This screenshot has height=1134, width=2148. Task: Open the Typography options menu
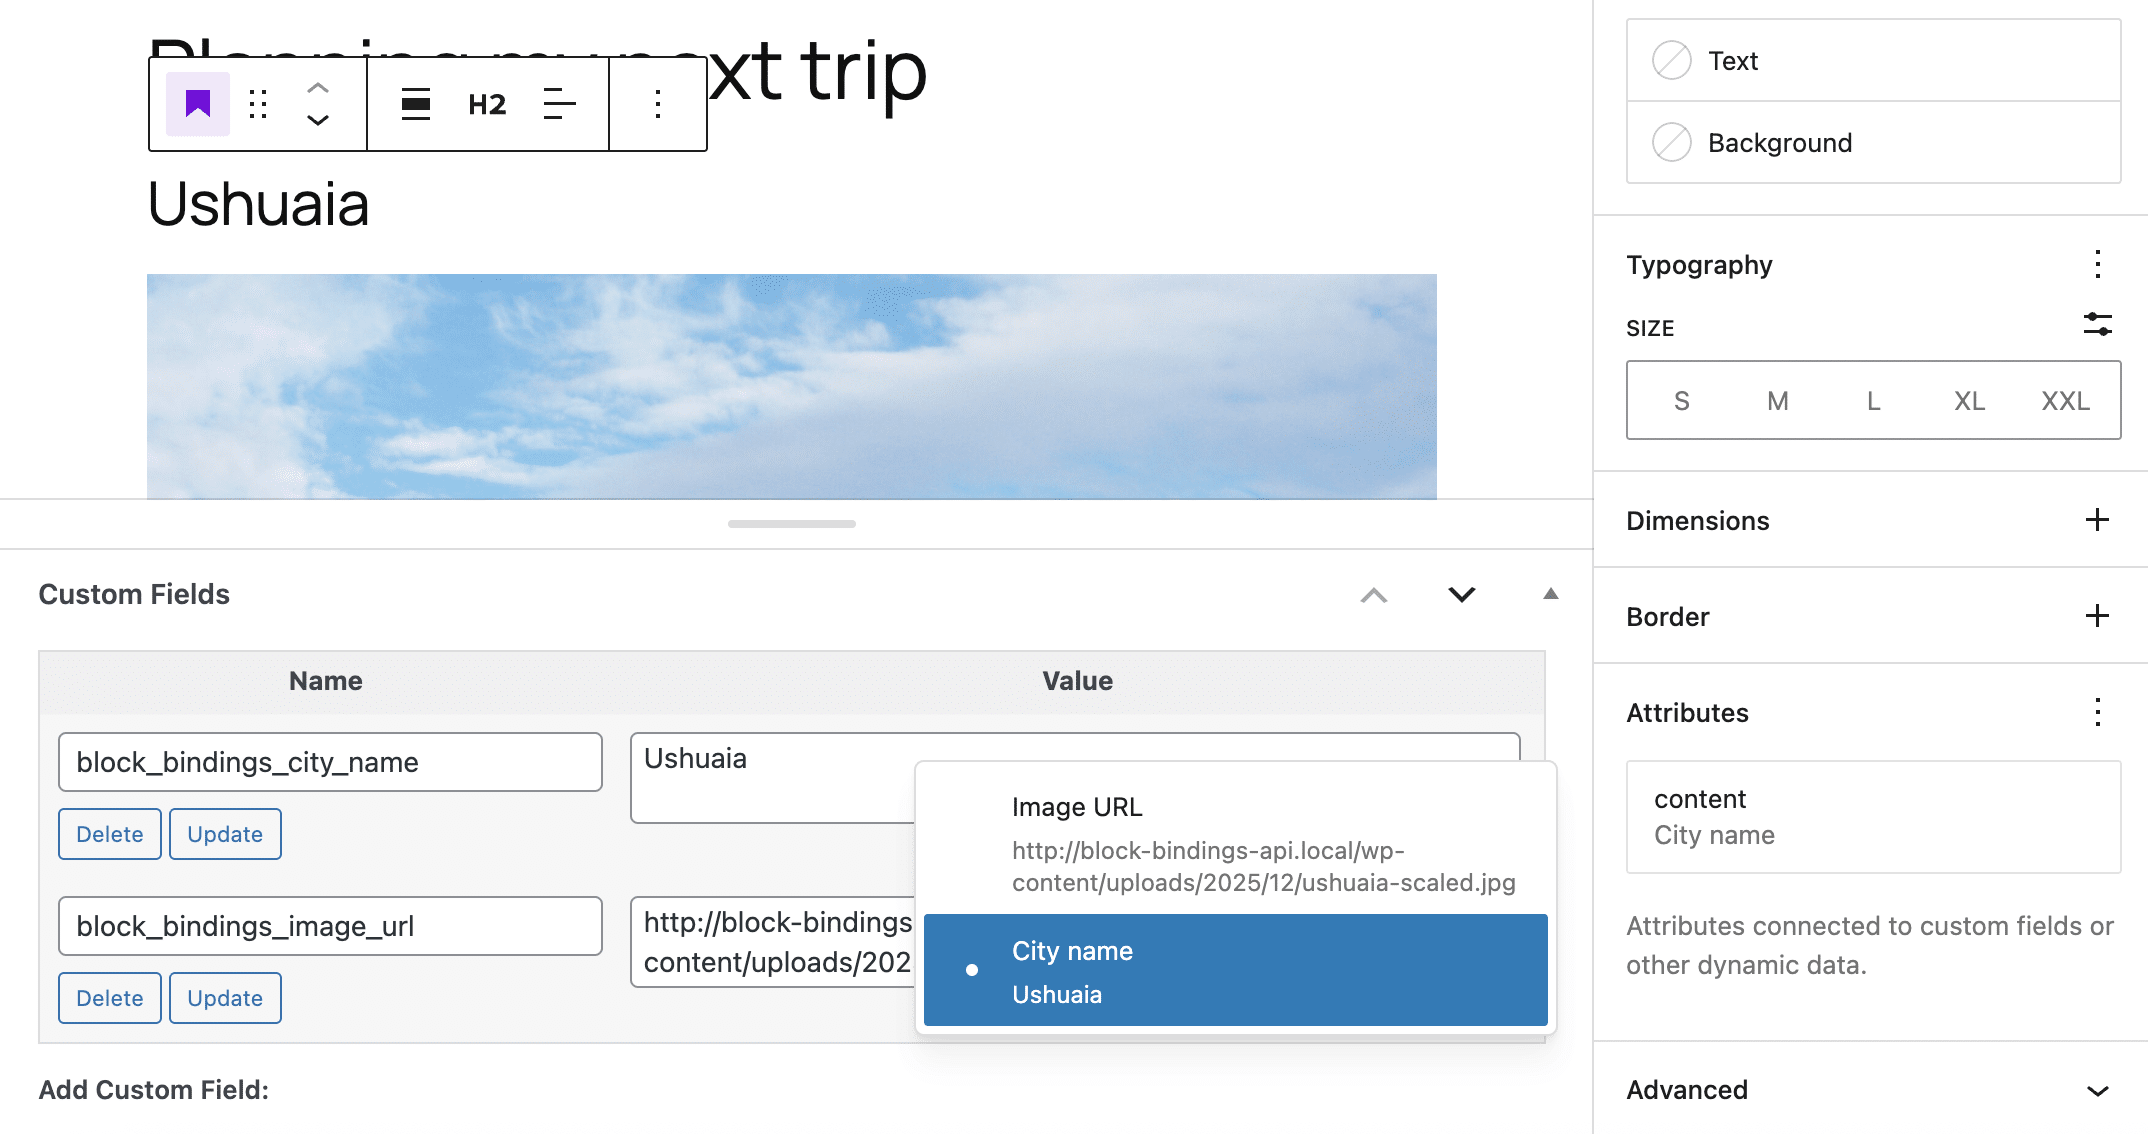pyautogui.click(x=2097, y=265)
